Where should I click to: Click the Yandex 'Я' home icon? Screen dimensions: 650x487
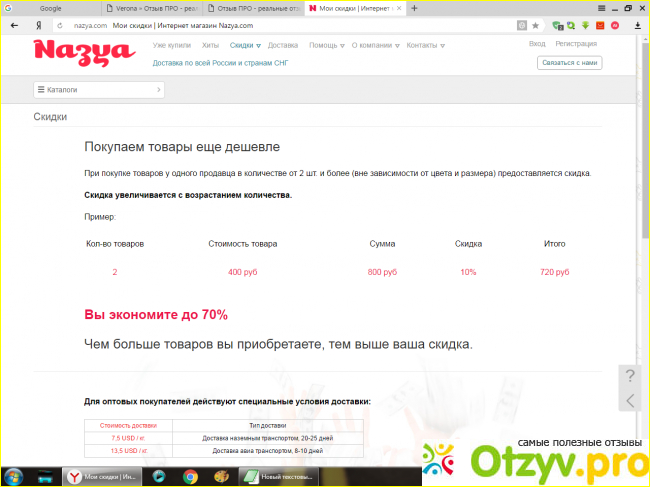(x=38, y=25)
